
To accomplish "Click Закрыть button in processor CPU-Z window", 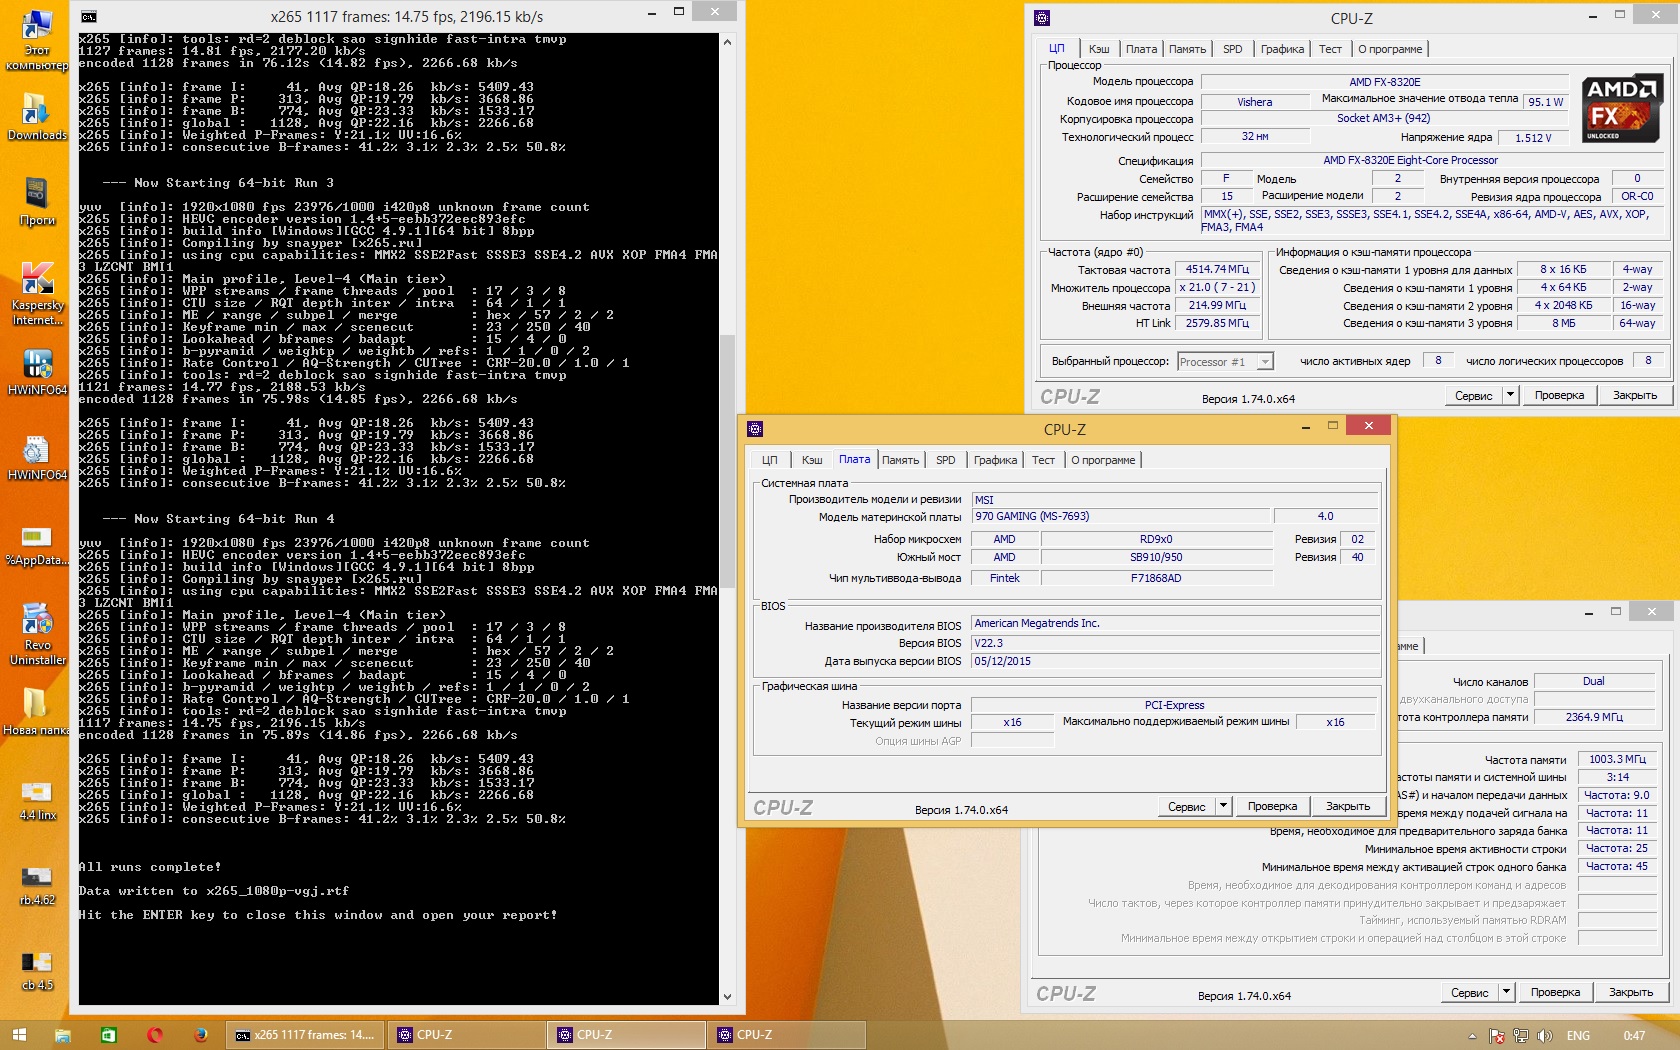I will [1635, 395].
